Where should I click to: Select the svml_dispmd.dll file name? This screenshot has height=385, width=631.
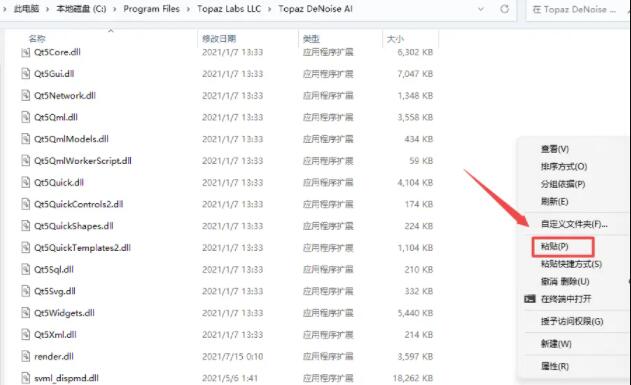tap(66, 378)
